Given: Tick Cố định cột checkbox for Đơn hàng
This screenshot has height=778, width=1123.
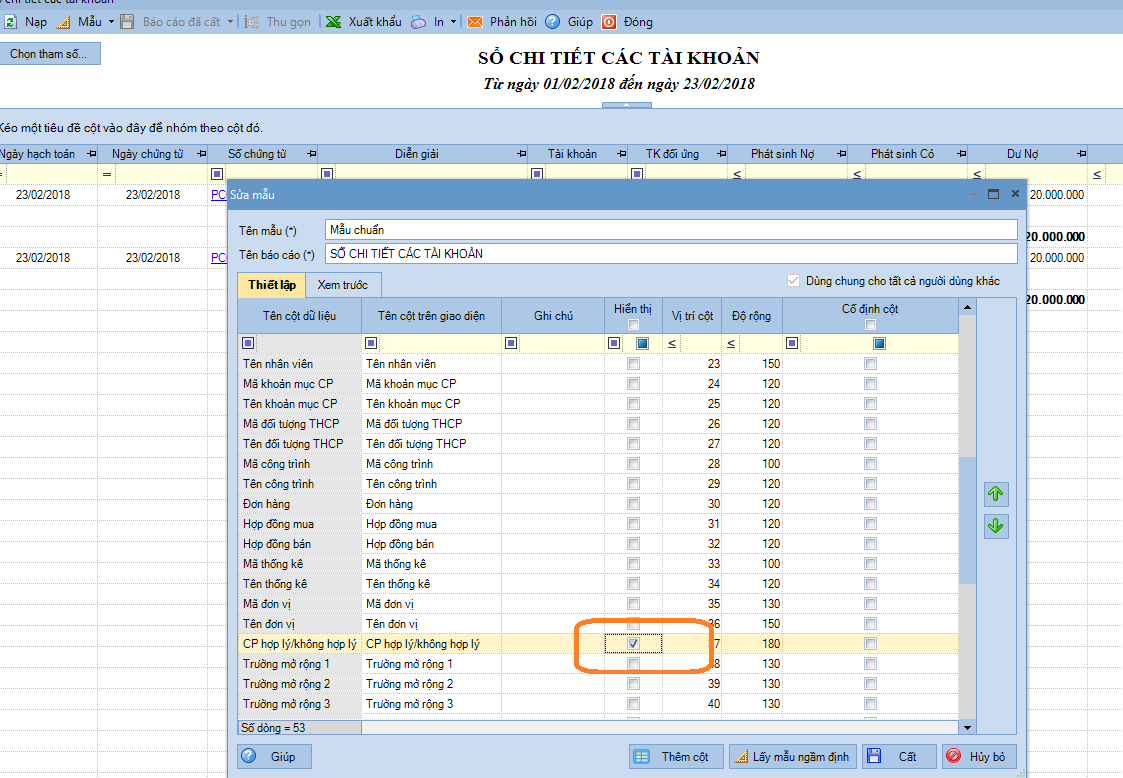Looking at the screenshot, I should pos(870,504).
